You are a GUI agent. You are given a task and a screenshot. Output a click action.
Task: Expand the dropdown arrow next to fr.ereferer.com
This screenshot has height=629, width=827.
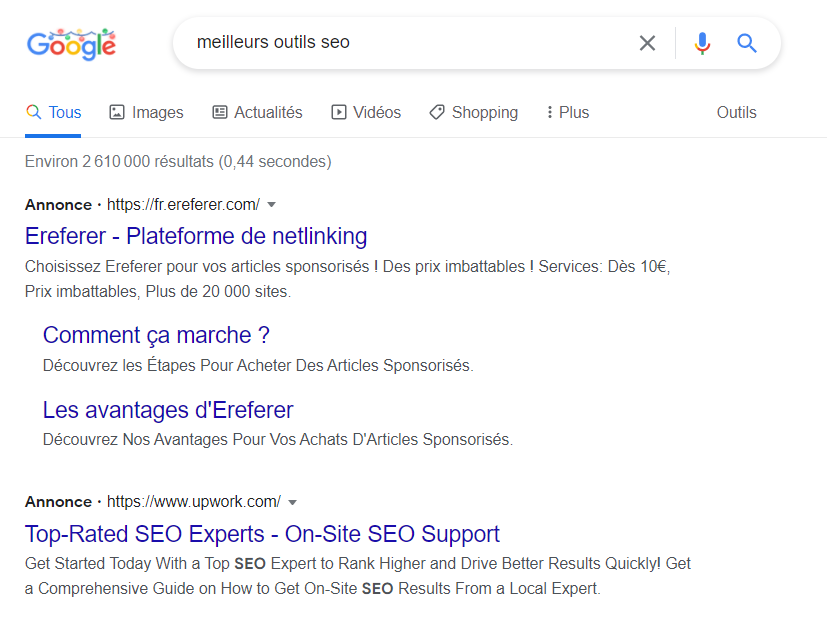[271, 204]
